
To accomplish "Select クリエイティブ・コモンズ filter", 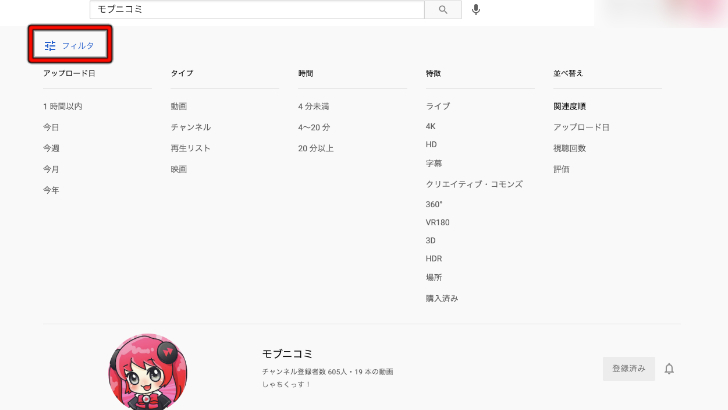I will tap(474, 184).
